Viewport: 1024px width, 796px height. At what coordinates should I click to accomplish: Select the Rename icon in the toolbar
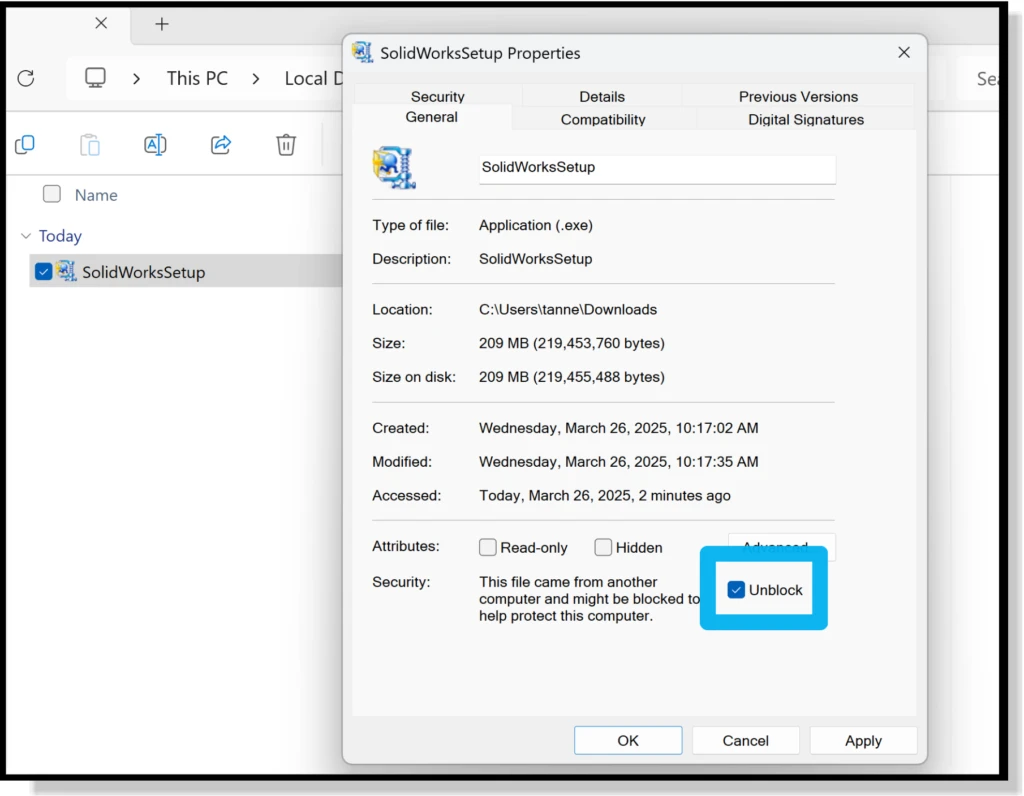155,145
